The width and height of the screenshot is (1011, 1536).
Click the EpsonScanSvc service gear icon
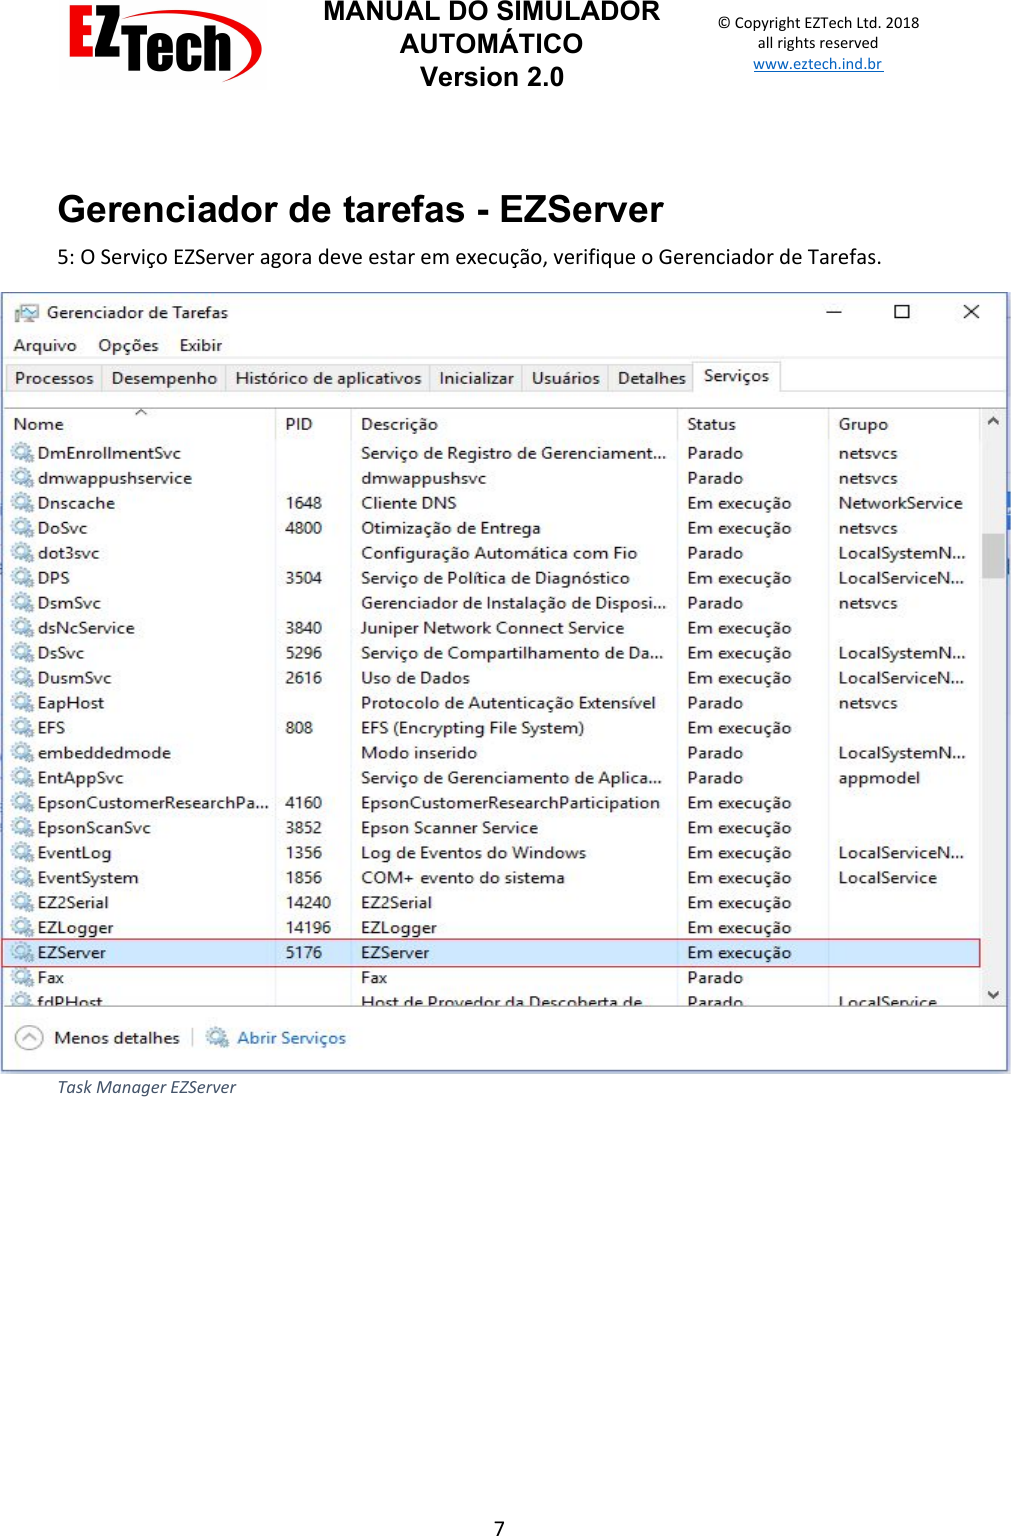pos(22,827)
